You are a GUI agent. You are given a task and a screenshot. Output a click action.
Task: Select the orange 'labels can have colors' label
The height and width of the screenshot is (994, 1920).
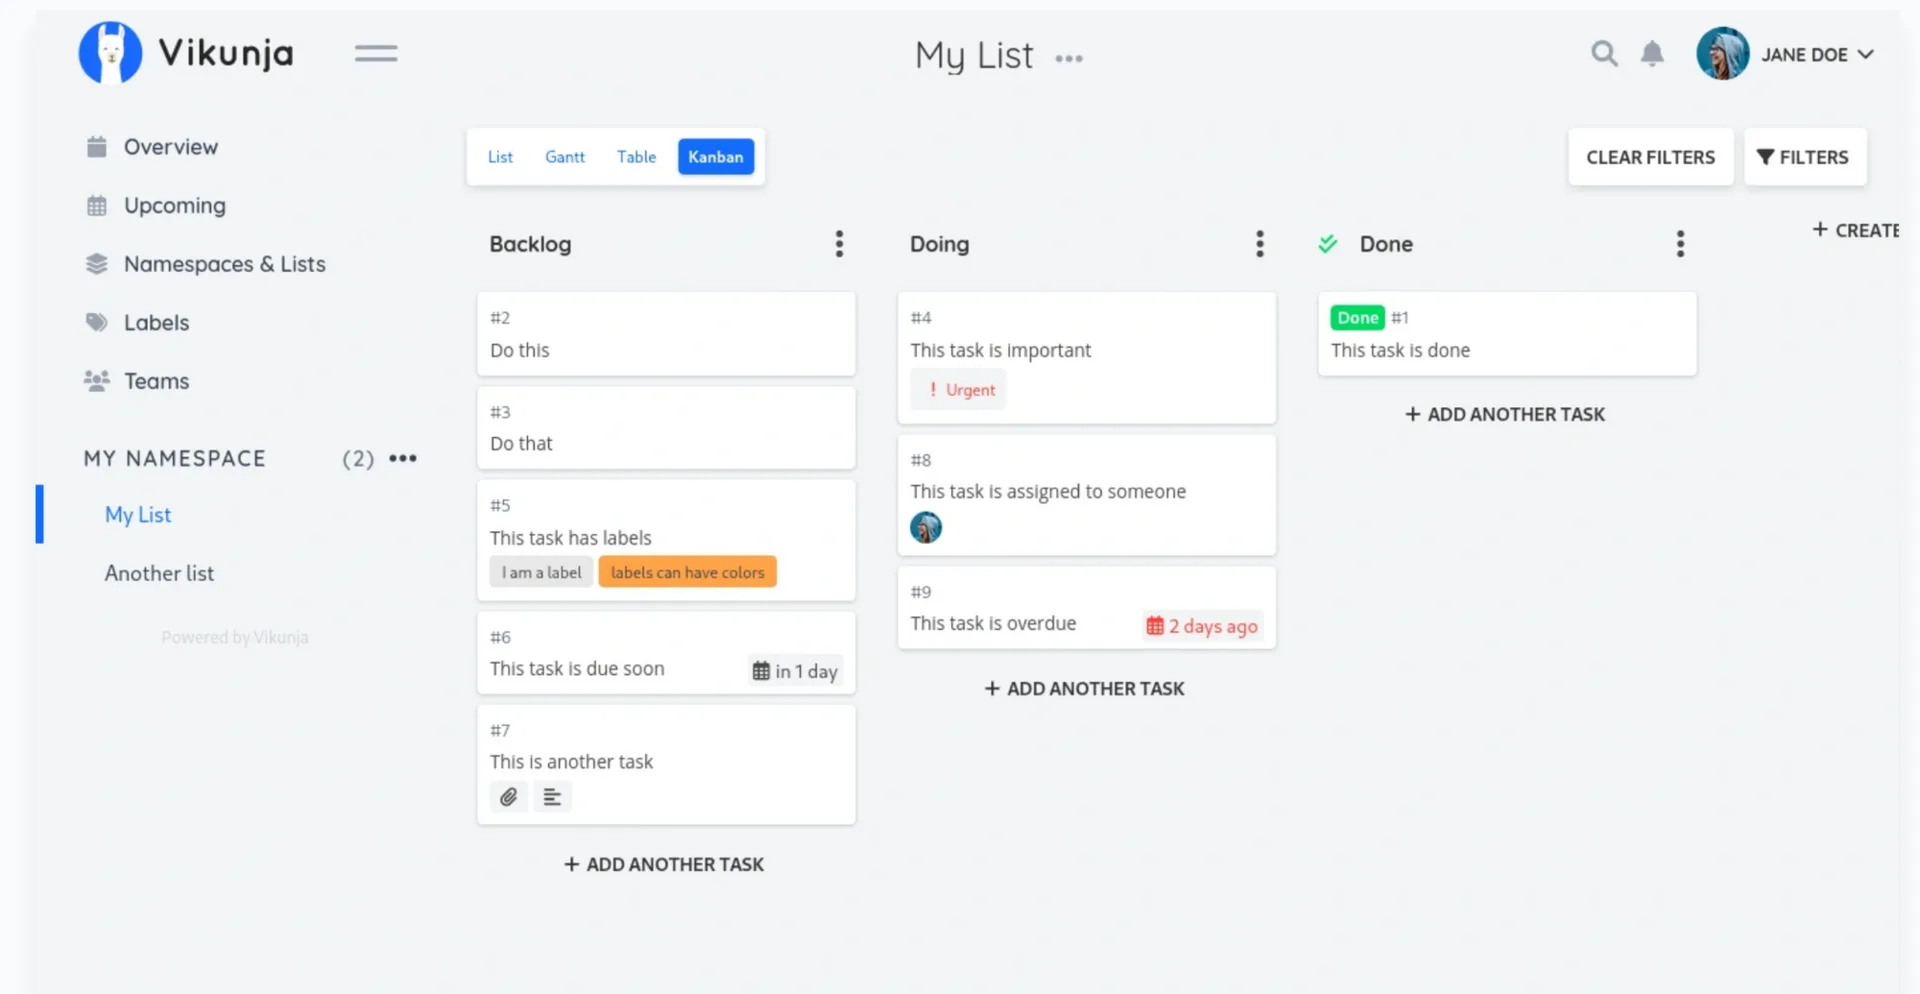687,571
